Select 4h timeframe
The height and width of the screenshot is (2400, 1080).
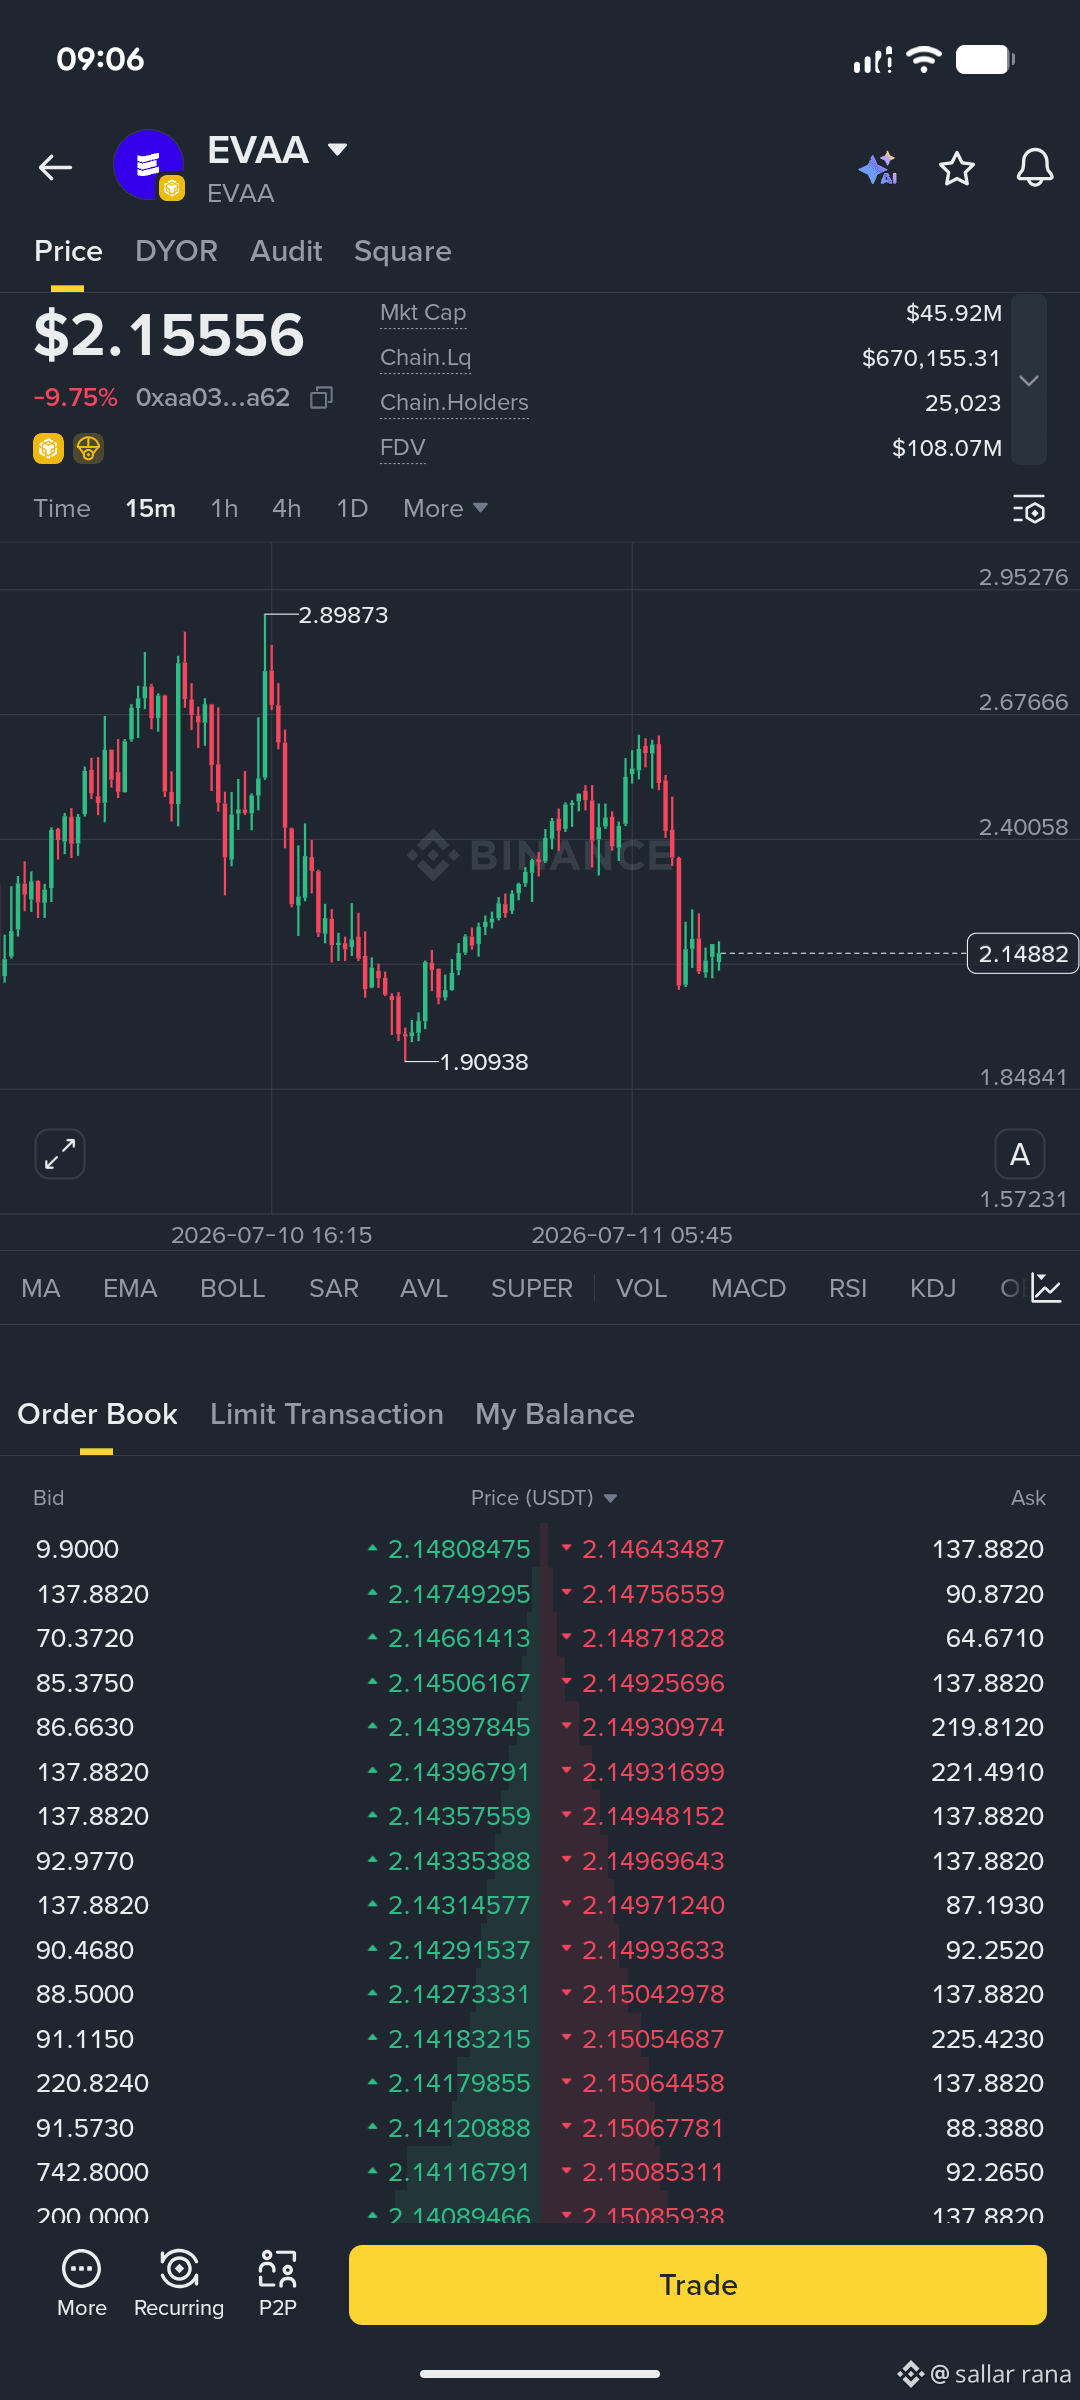(286, 509)
